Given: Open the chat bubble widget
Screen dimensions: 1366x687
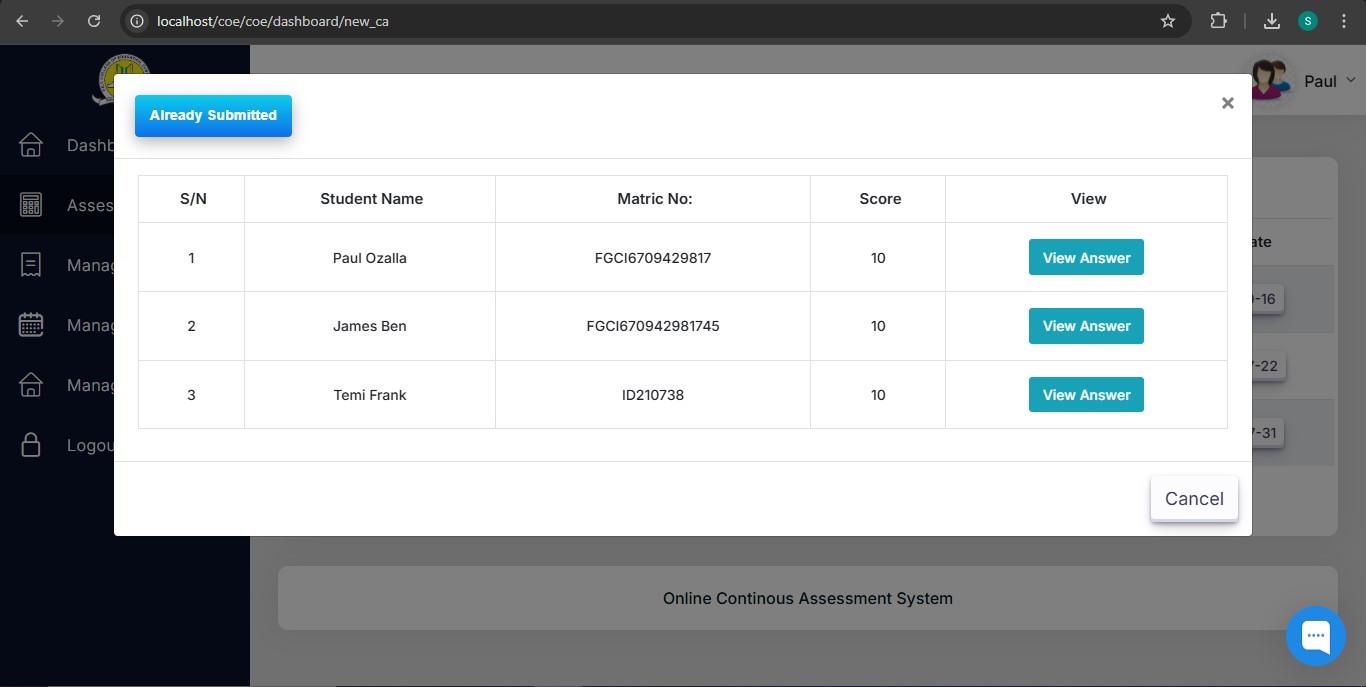Looking at the screenshot, I should click(1315, 636).
